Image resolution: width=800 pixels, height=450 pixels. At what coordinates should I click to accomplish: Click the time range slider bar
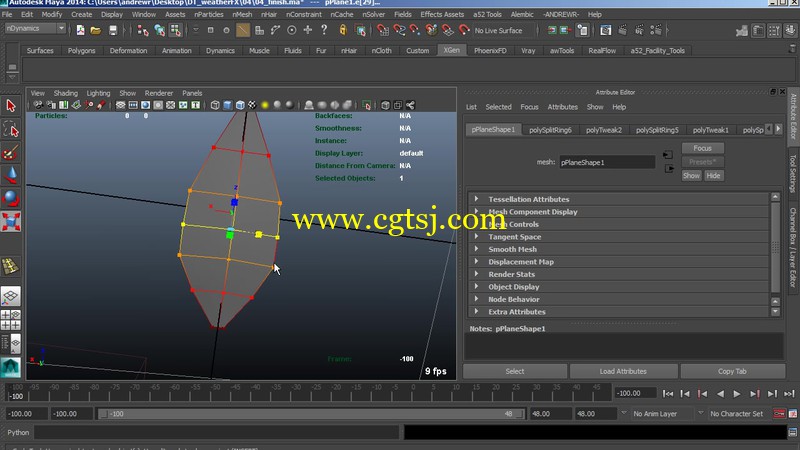(312, 414)
